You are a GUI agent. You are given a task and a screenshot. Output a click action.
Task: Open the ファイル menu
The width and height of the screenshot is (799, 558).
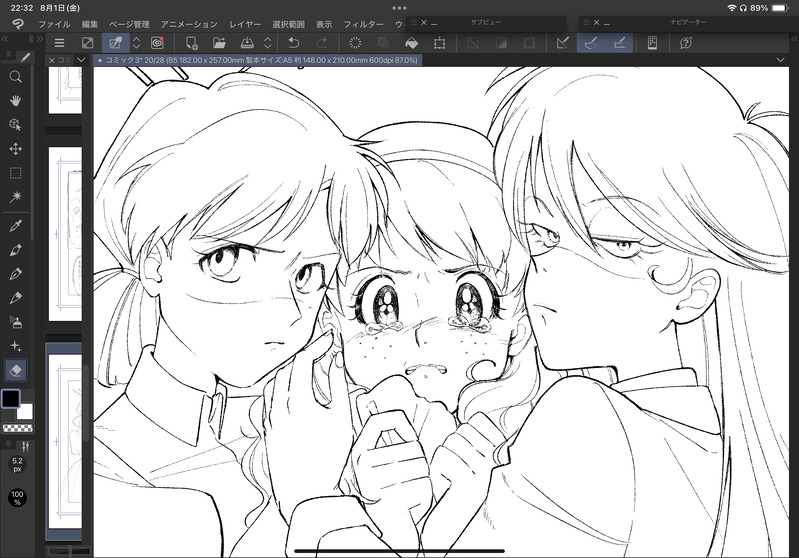55,24
